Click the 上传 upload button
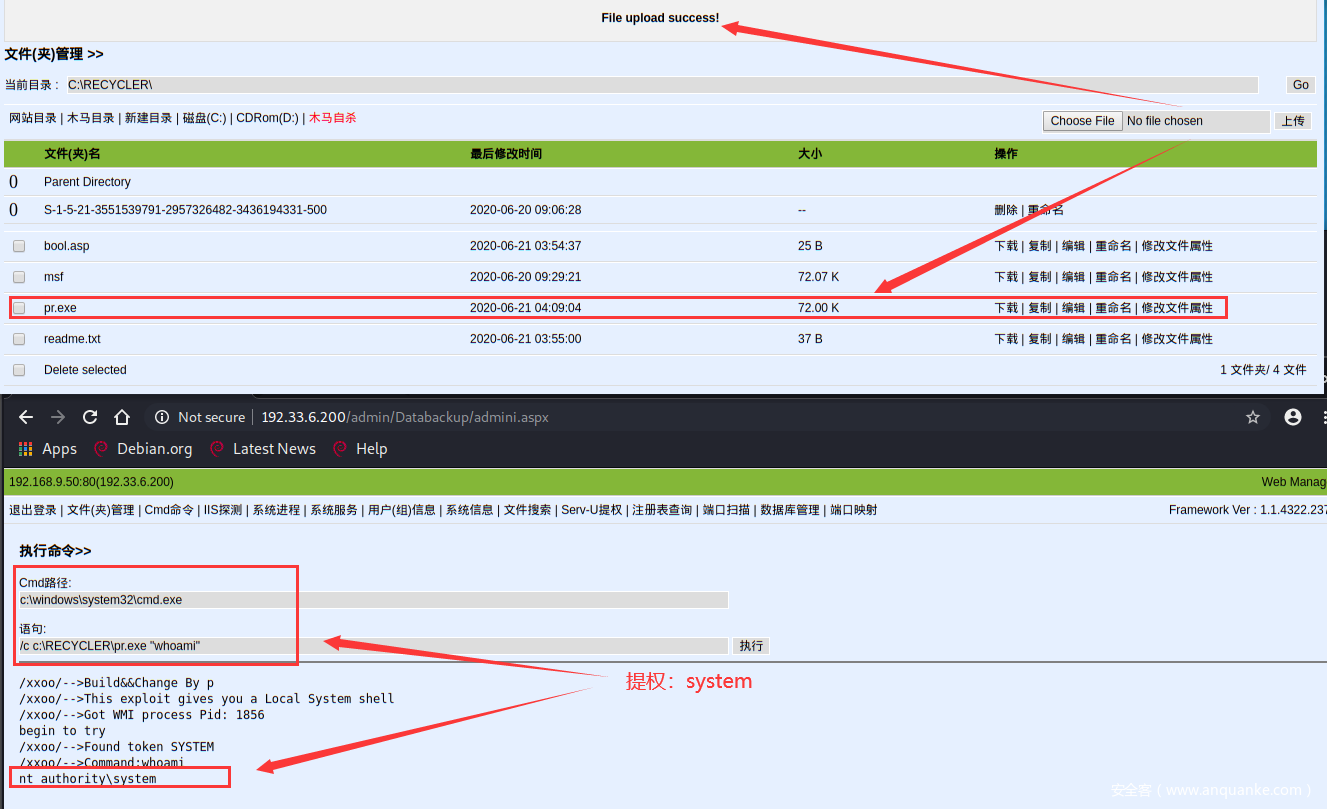This screenshot has height=809, width=1327. (1293, 121)
